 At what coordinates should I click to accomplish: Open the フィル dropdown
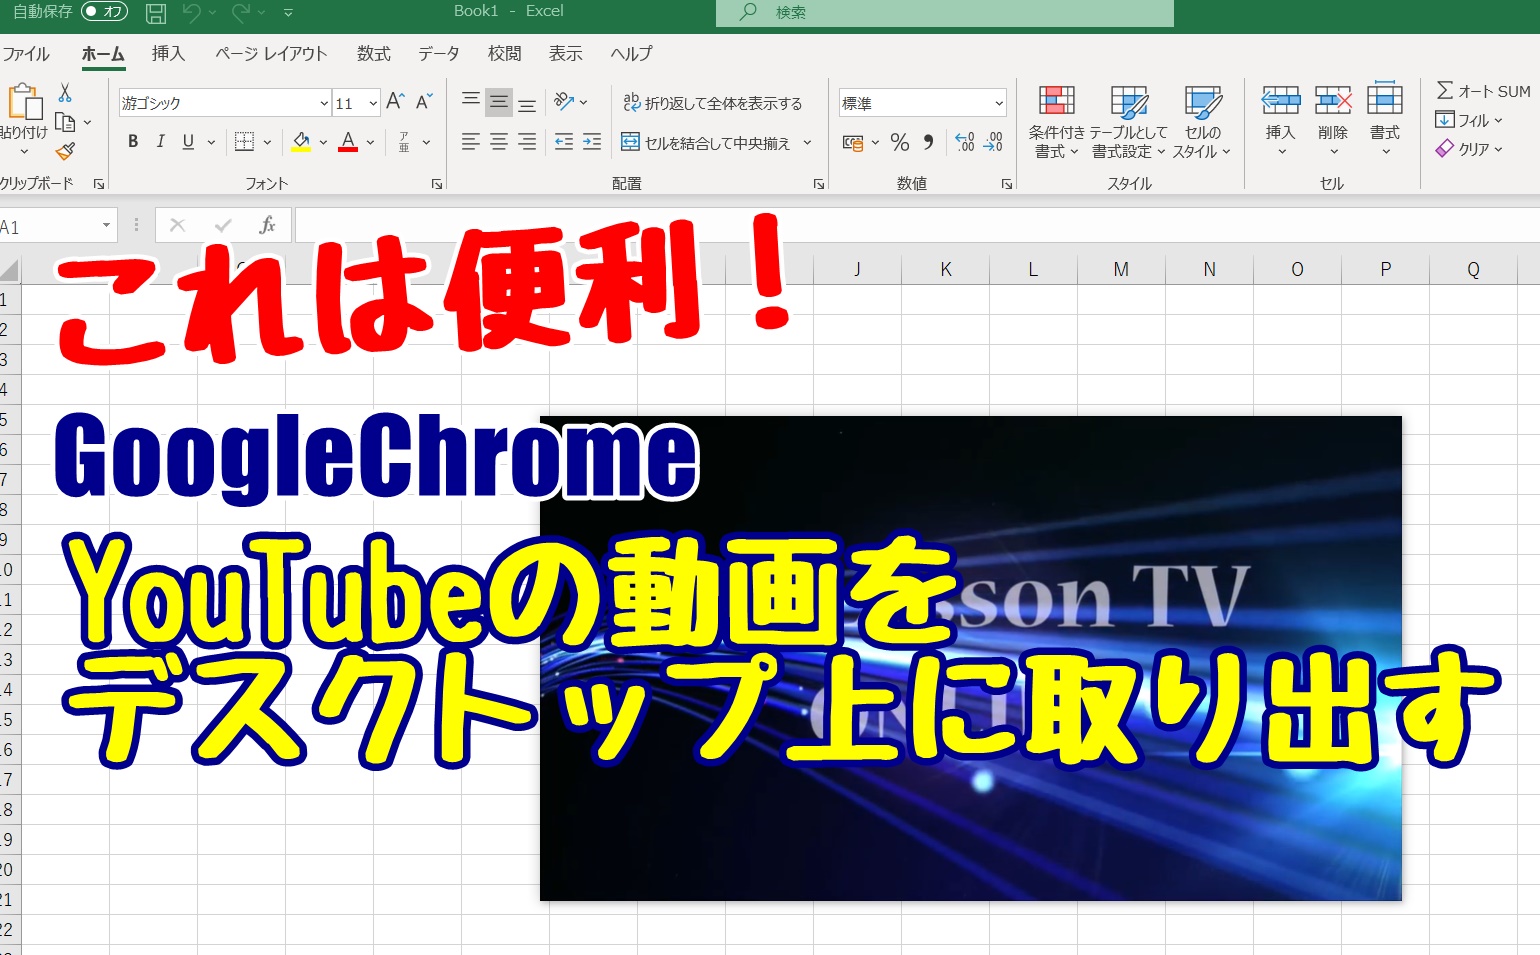(x=1469, y=120)
